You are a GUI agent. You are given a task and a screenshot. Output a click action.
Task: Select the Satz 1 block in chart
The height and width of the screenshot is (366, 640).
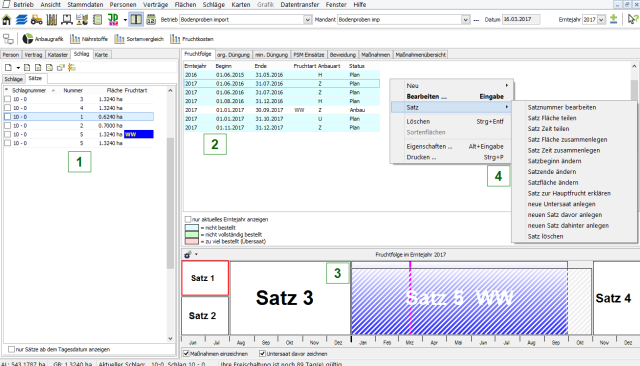tap(205, 278)
